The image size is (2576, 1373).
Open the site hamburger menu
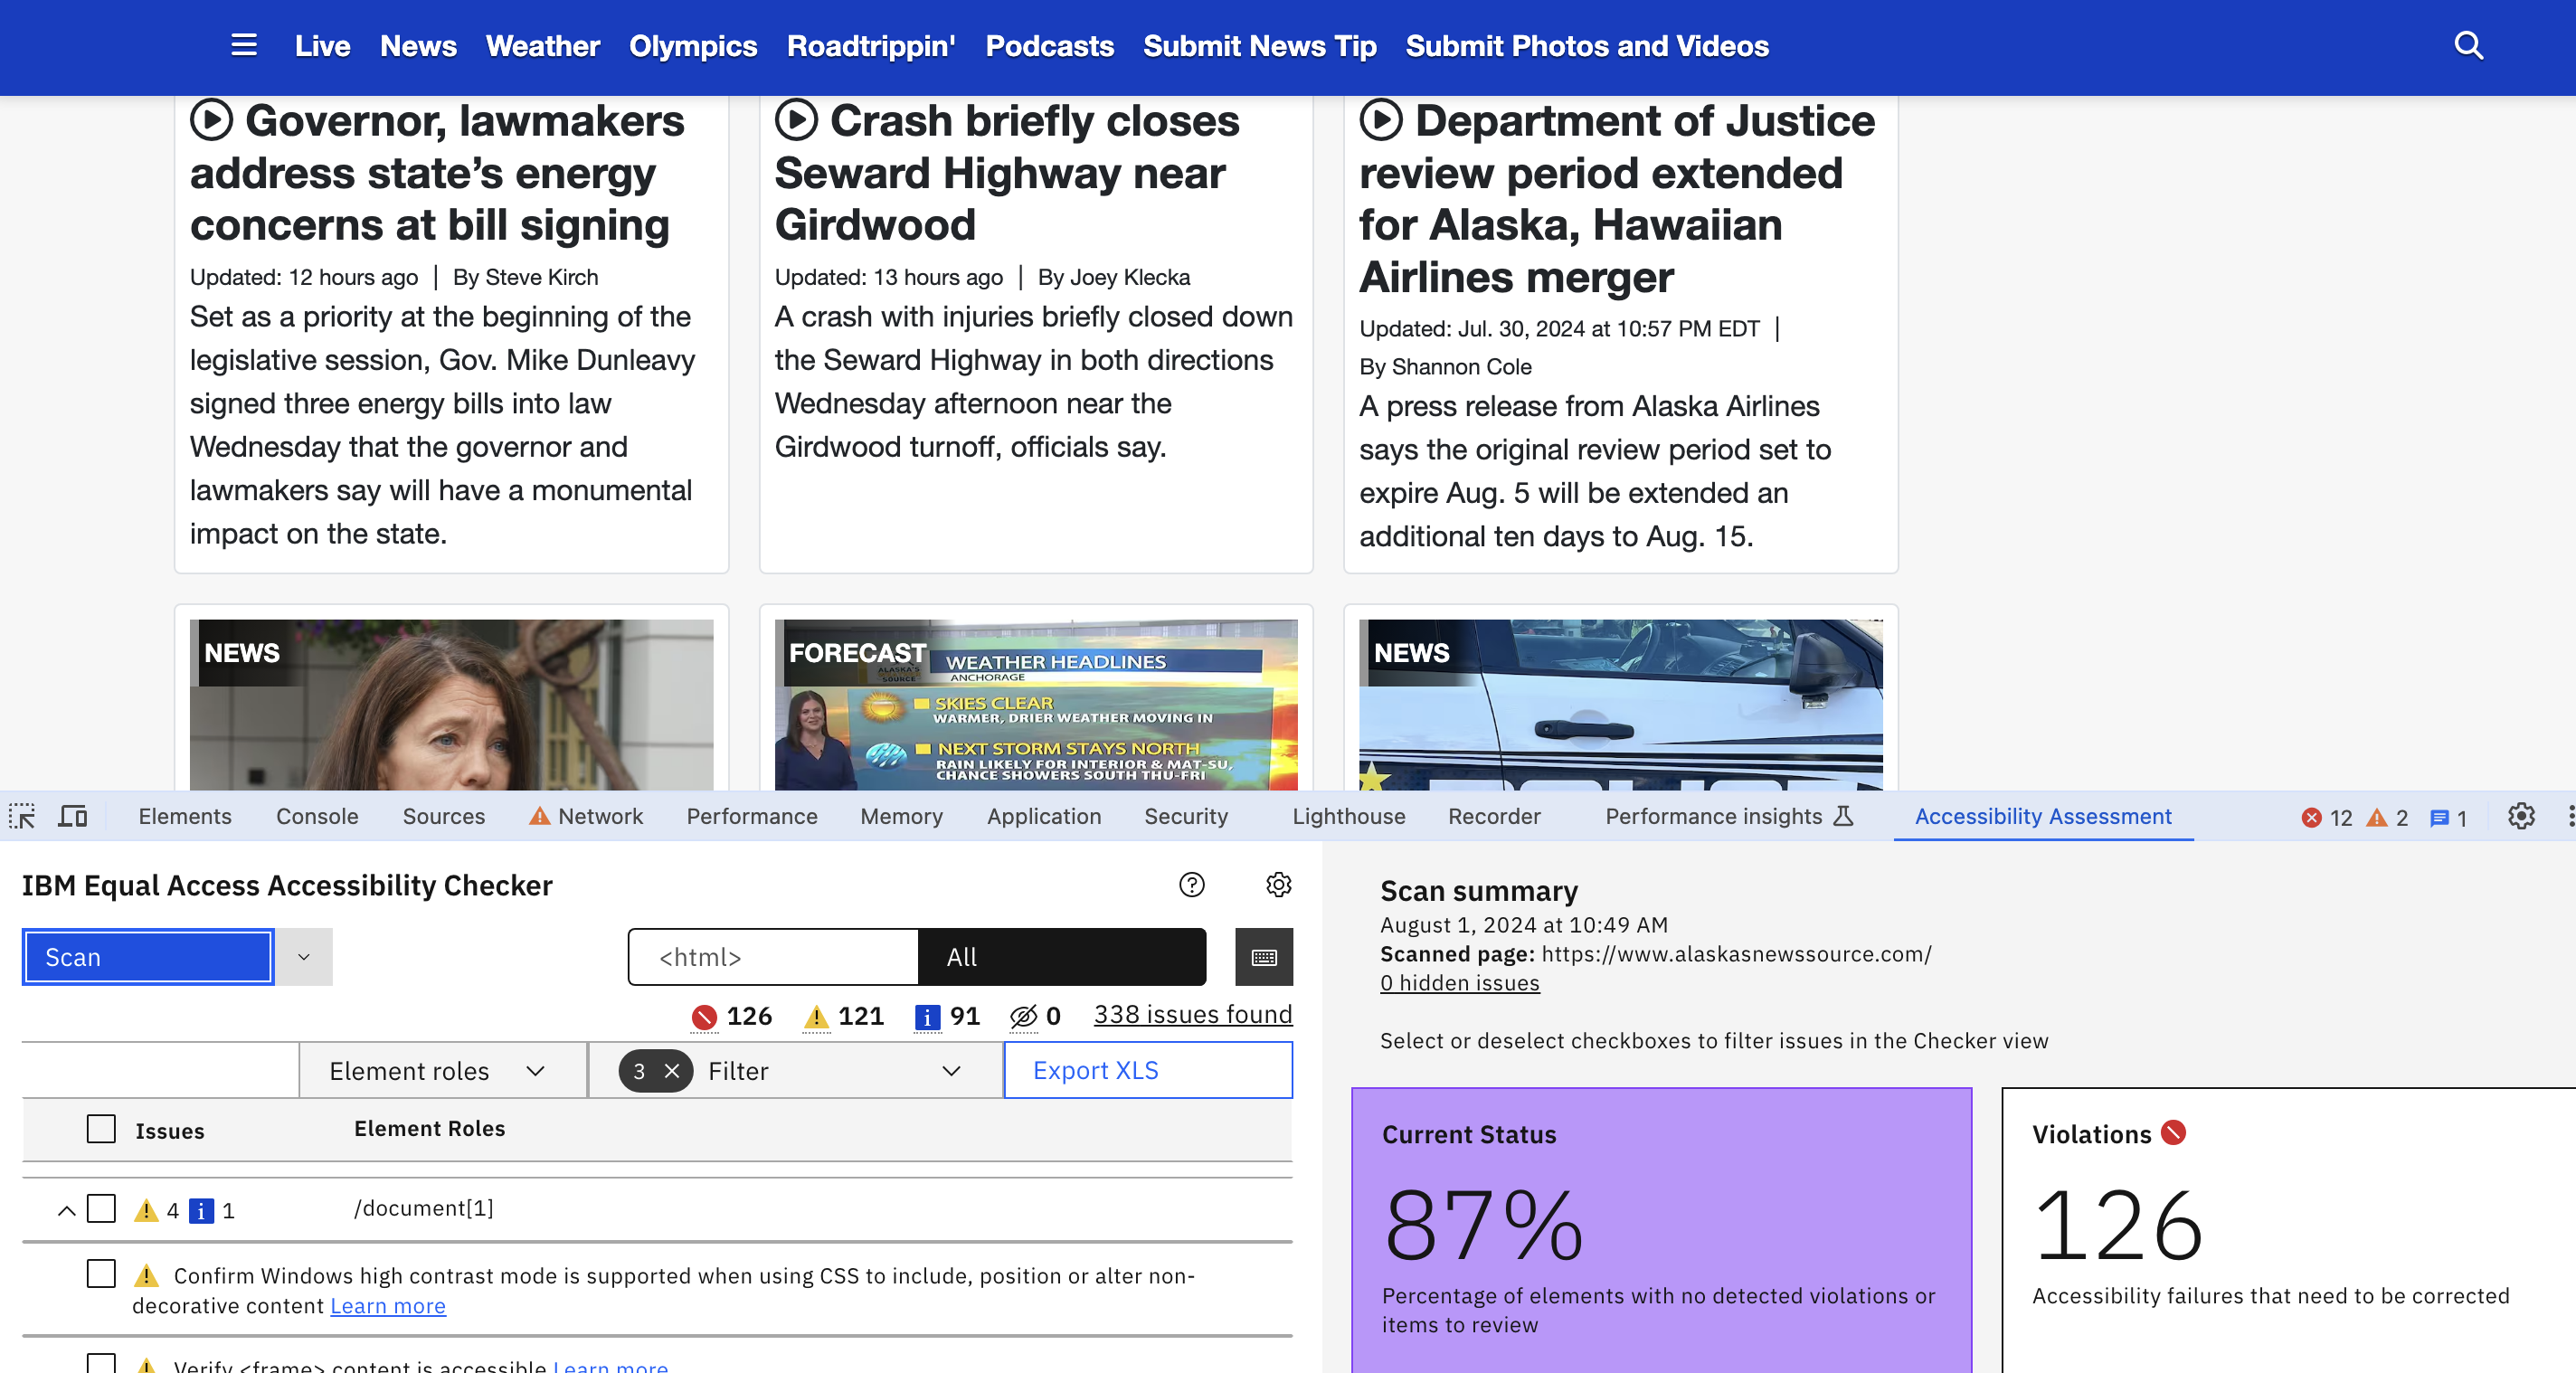244,45
